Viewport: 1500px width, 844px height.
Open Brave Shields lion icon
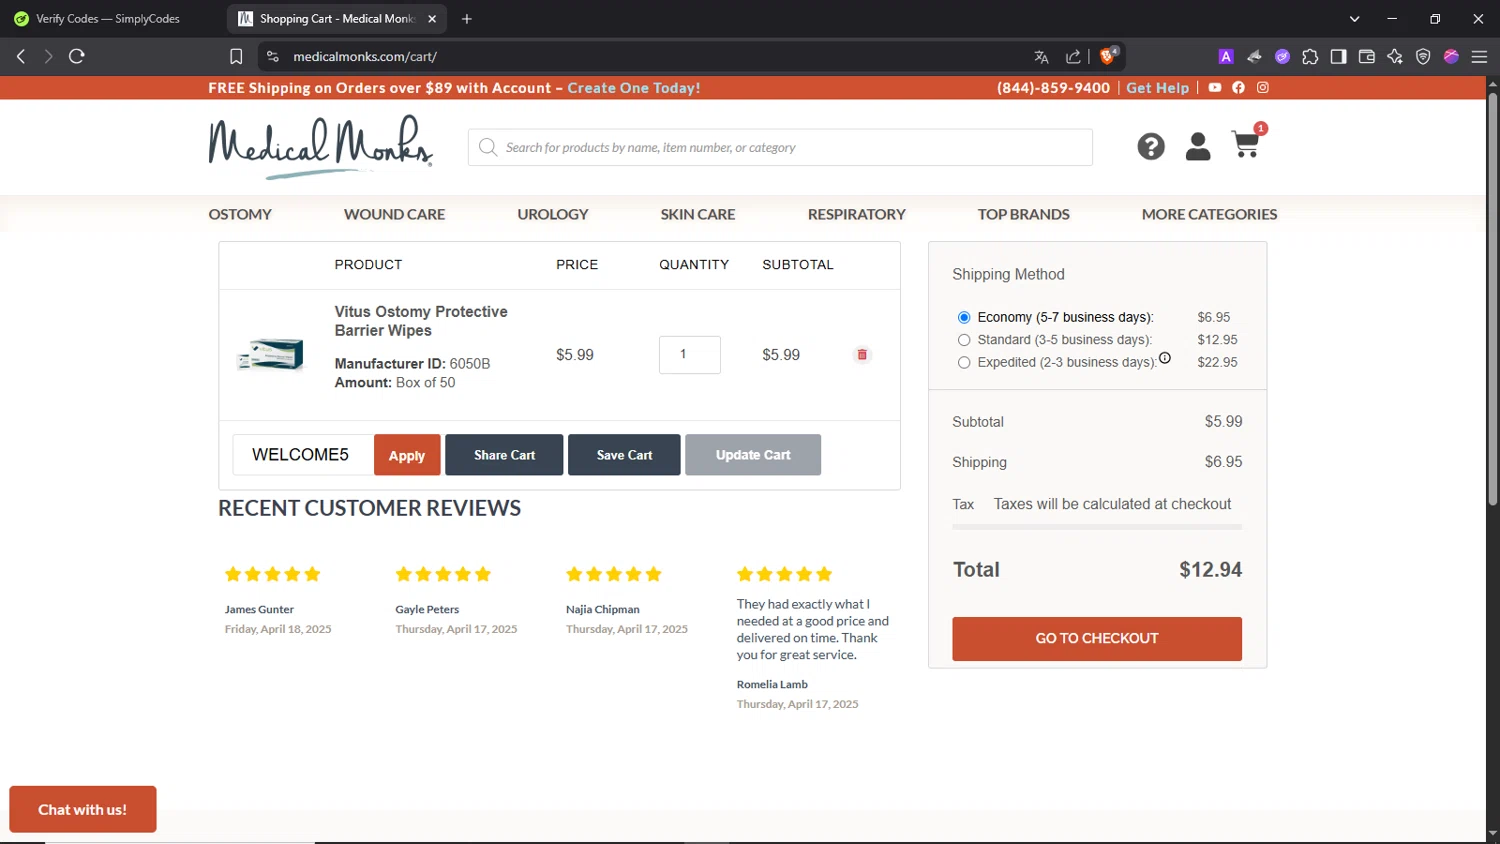pyautogui.click(x=1108, y=56)
